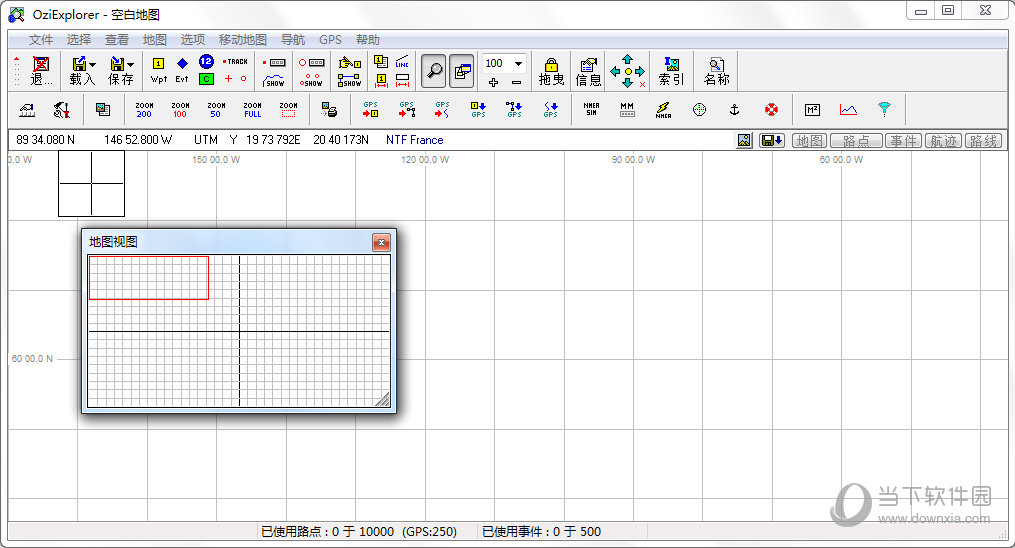
Task: Open the zoom percentage 100 dropdown
Action: point(518,63)
